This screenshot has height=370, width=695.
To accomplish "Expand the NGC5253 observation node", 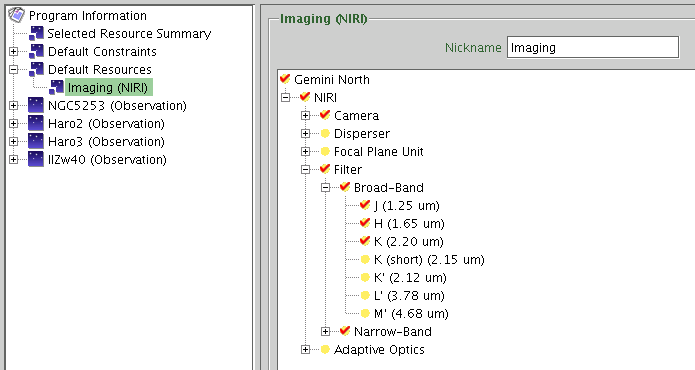I will click(13, 105).
